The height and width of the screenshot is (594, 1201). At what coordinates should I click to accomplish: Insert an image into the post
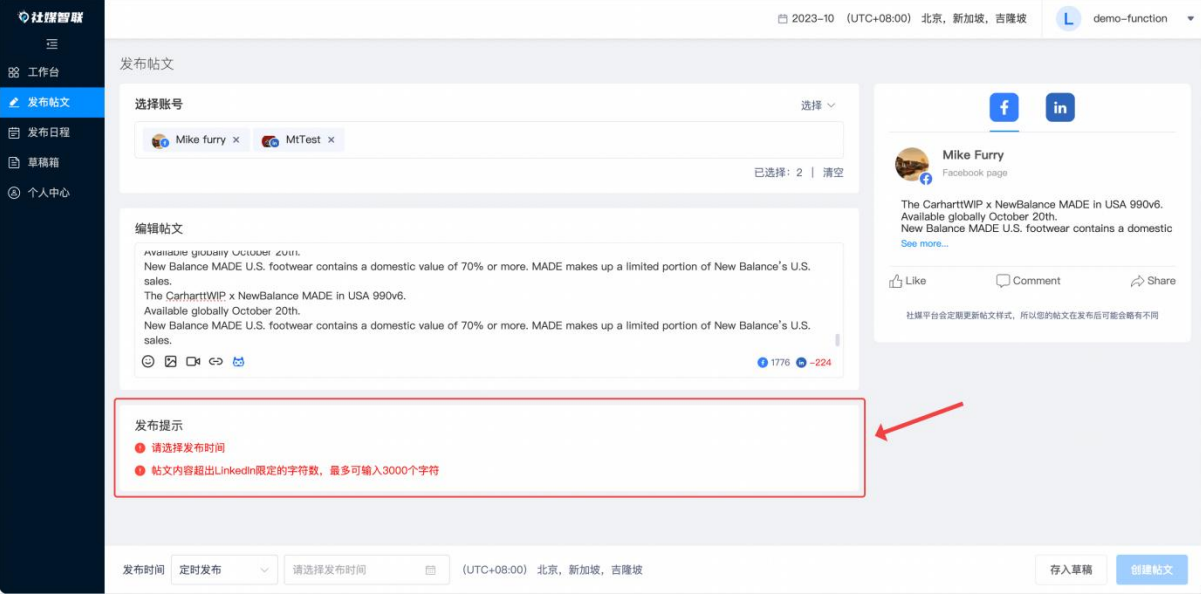(170, 361)
